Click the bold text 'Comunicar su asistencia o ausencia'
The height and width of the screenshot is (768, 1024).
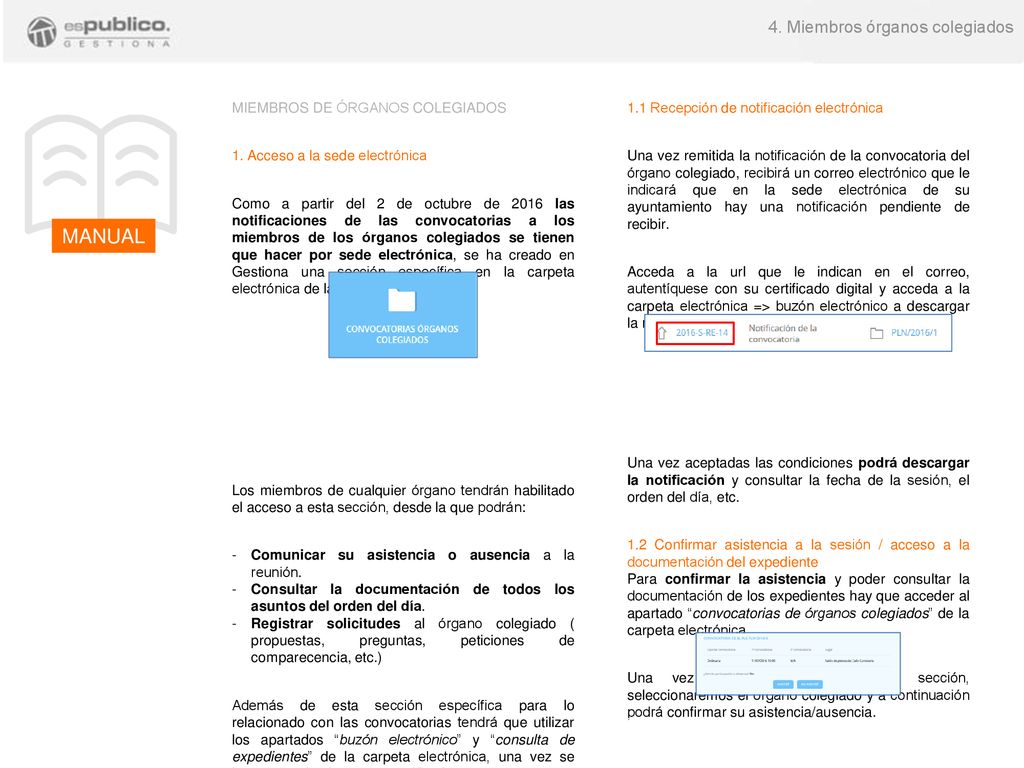(391, 554)
